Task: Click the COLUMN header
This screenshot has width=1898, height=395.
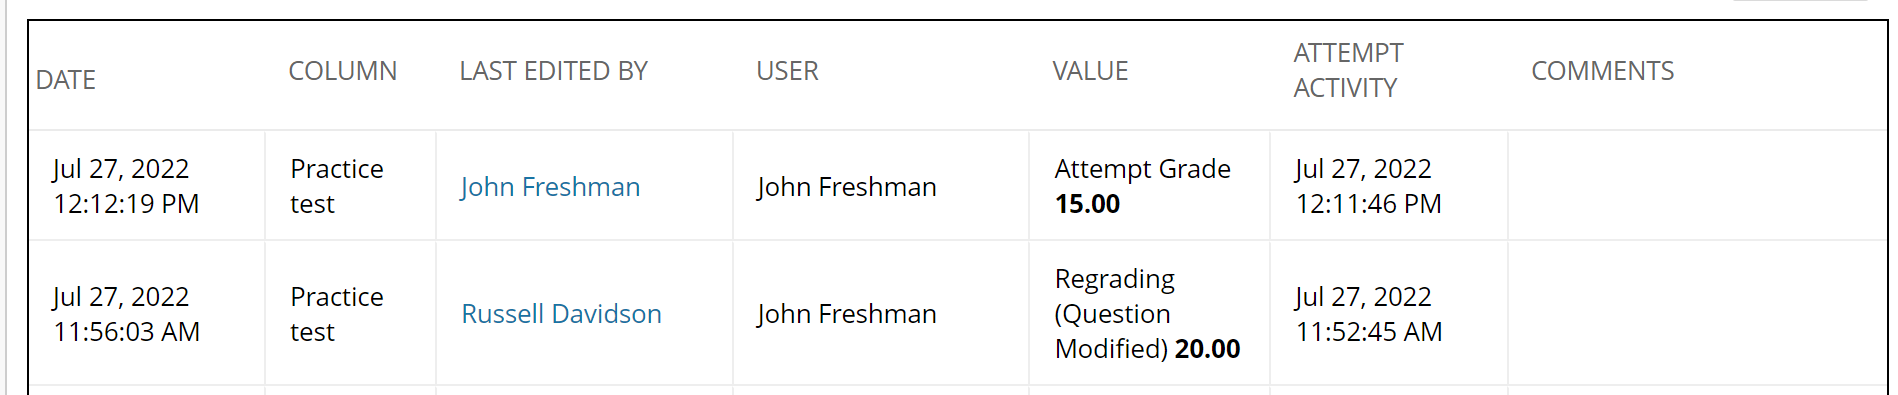Action: [x=343, y=71]
